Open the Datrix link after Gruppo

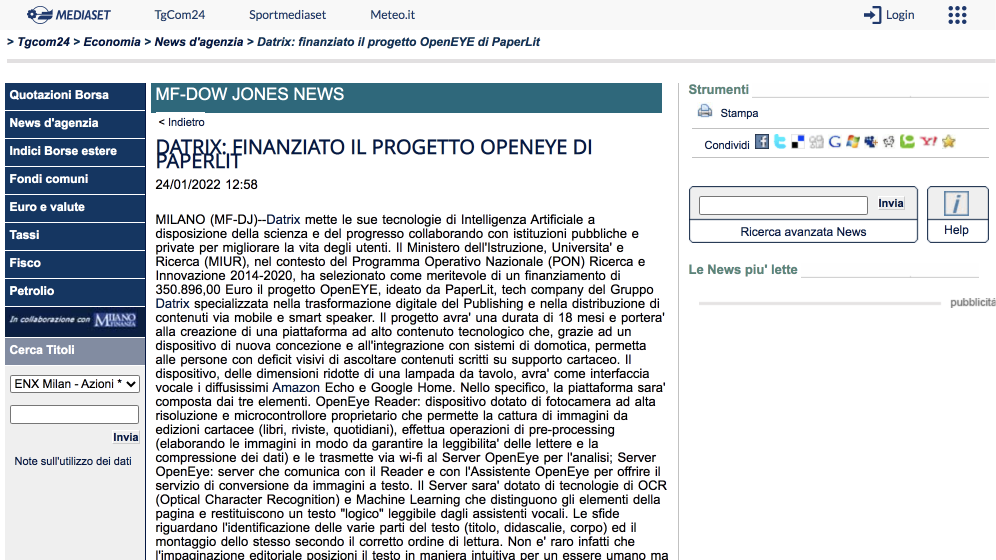[x=173, y=303]
